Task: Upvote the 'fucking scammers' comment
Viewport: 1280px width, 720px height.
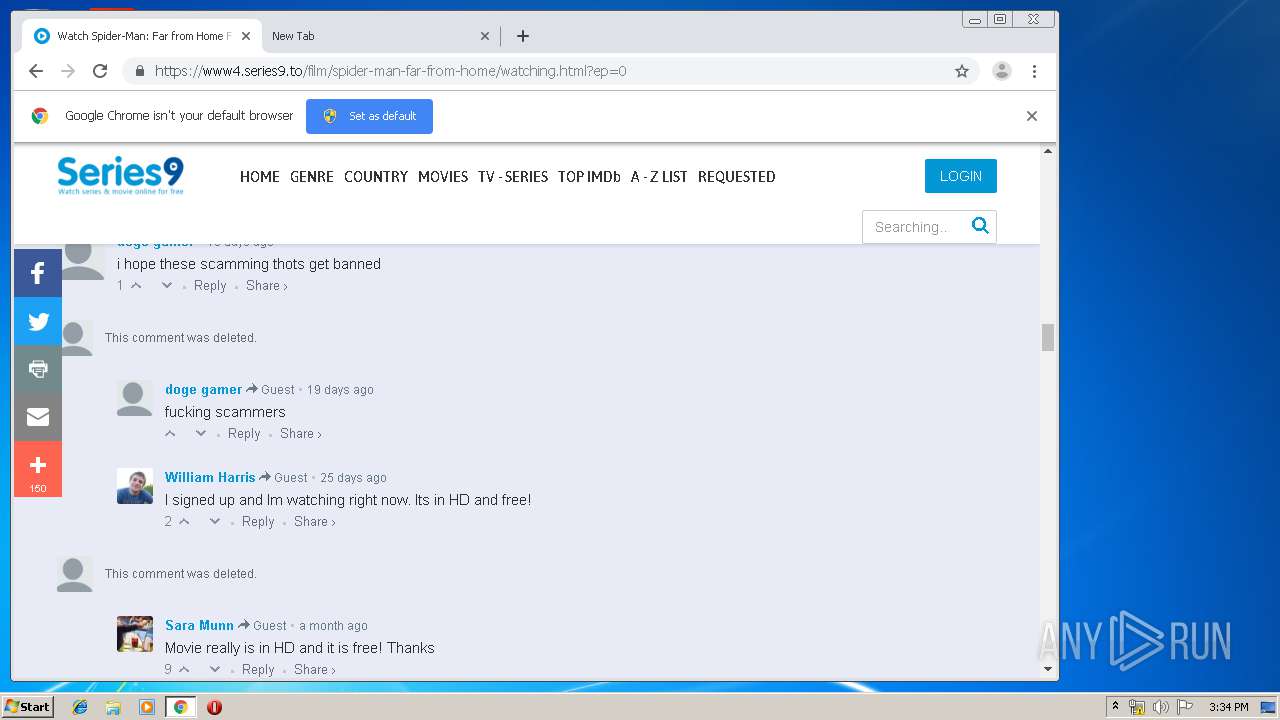Action: point(170,434)
